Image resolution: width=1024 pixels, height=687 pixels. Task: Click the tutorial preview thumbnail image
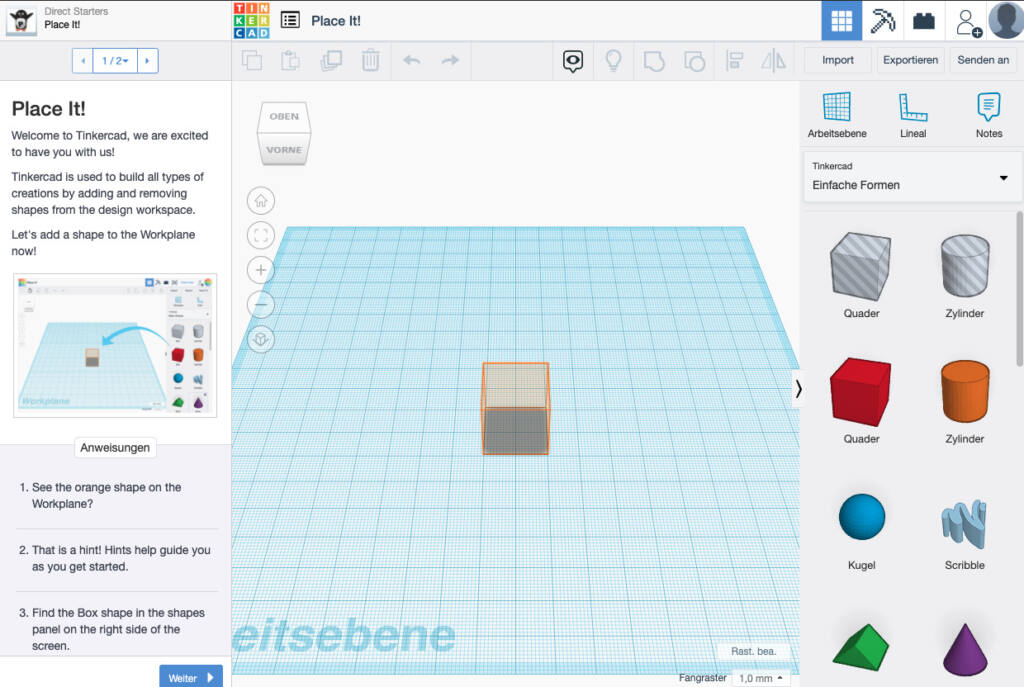click(115, 345)
